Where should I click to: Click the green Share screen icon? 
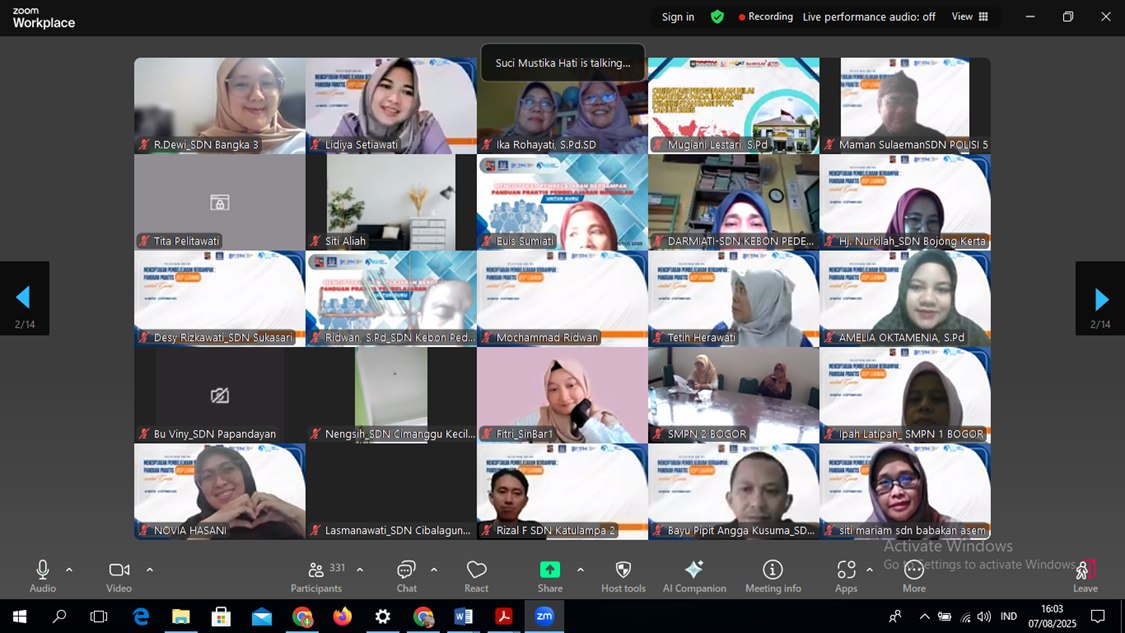pyautogui.click(x=550, y=570)
